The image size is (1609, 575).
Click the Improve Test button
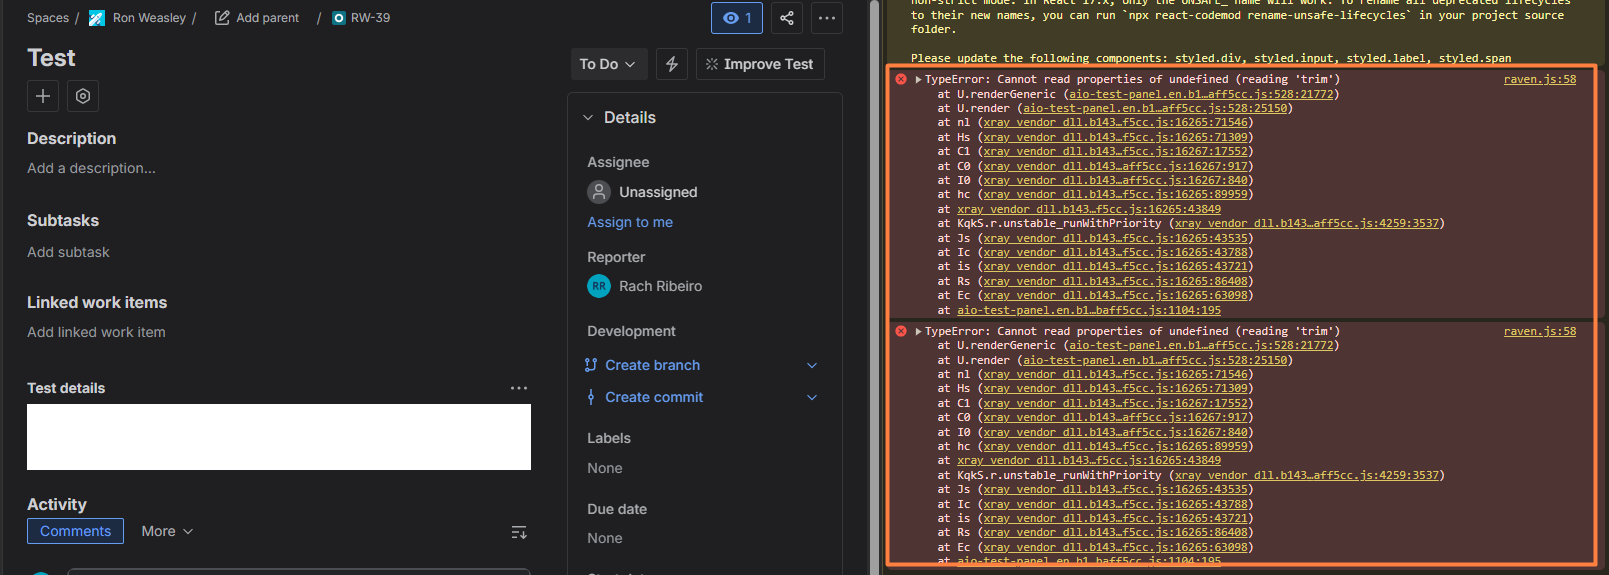760,64
